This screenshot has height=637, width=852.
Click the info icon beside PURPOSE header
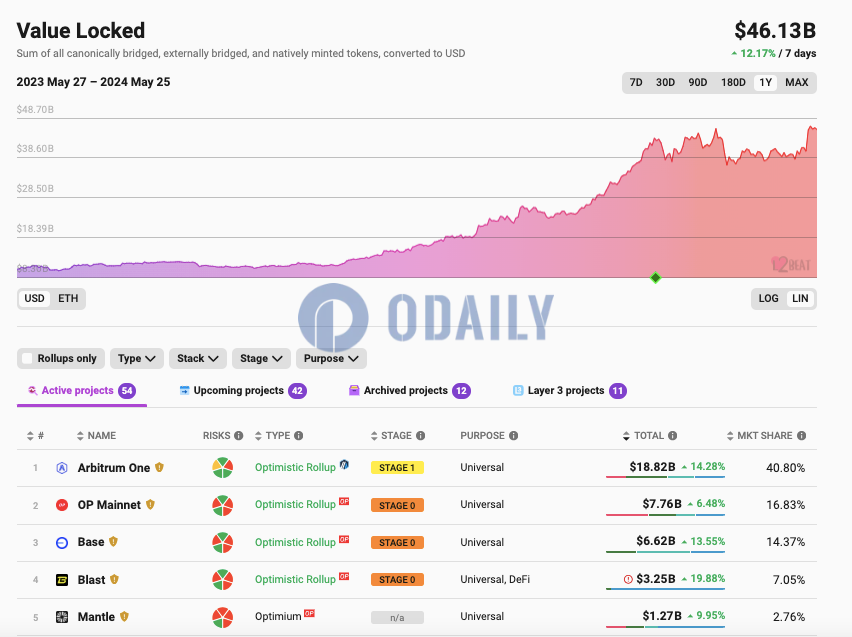(513, 435)
